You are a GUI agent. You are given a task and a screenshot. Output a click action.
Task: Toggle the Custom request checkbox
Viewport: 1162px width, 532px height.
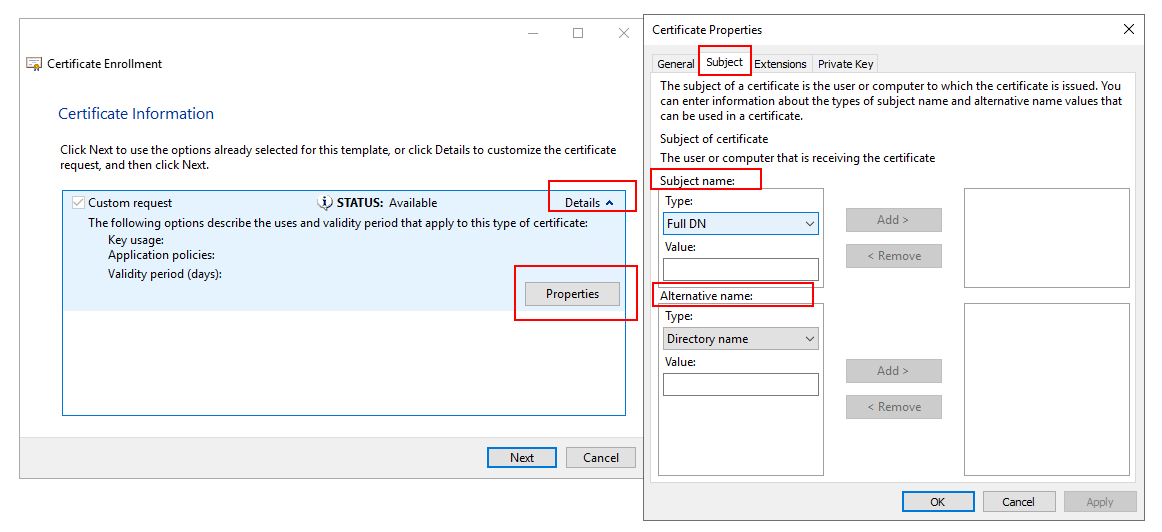click(78, 203)
